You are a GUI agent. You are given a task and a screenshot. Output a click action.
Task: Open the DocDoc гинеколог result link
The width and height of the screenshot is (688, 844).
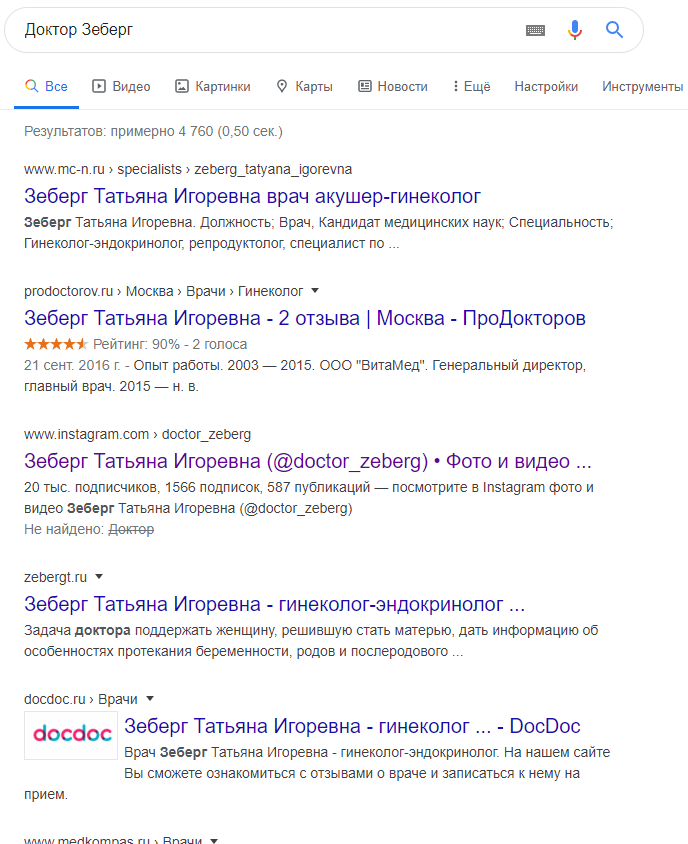pyautogui.click(x=352, y=726)
